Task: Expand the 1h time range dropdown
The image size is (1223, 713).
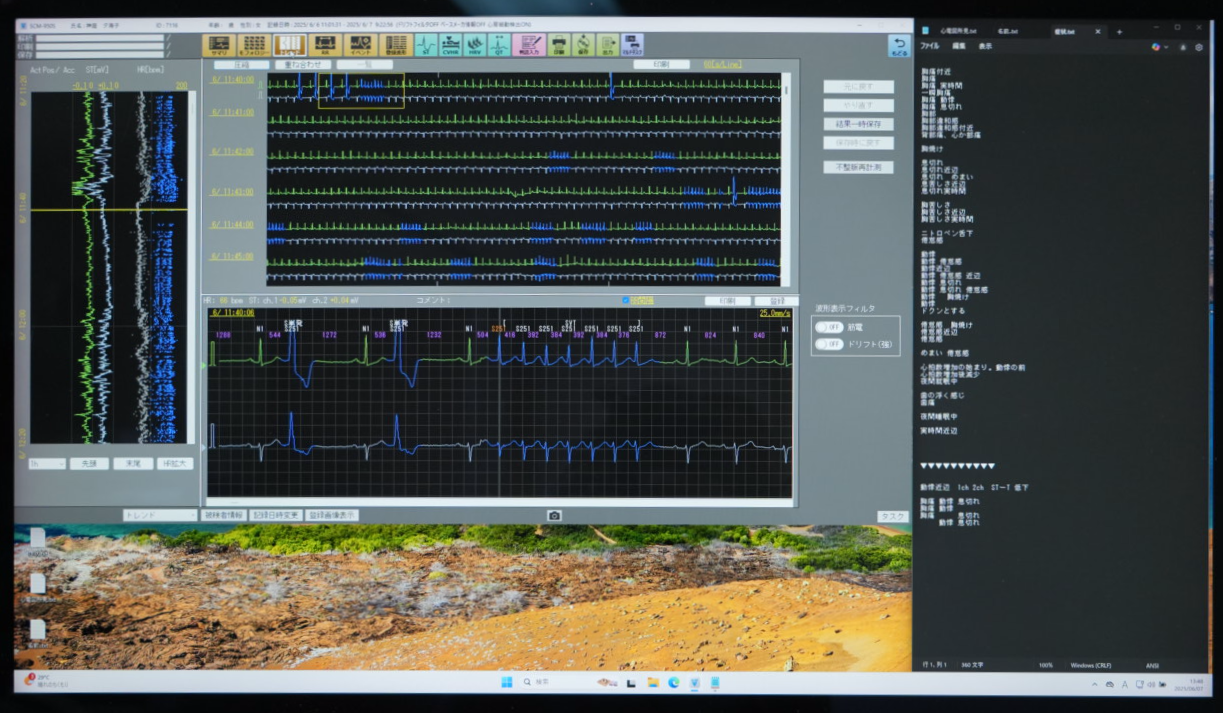Action: pyautogui.click(x=47, y=464)
